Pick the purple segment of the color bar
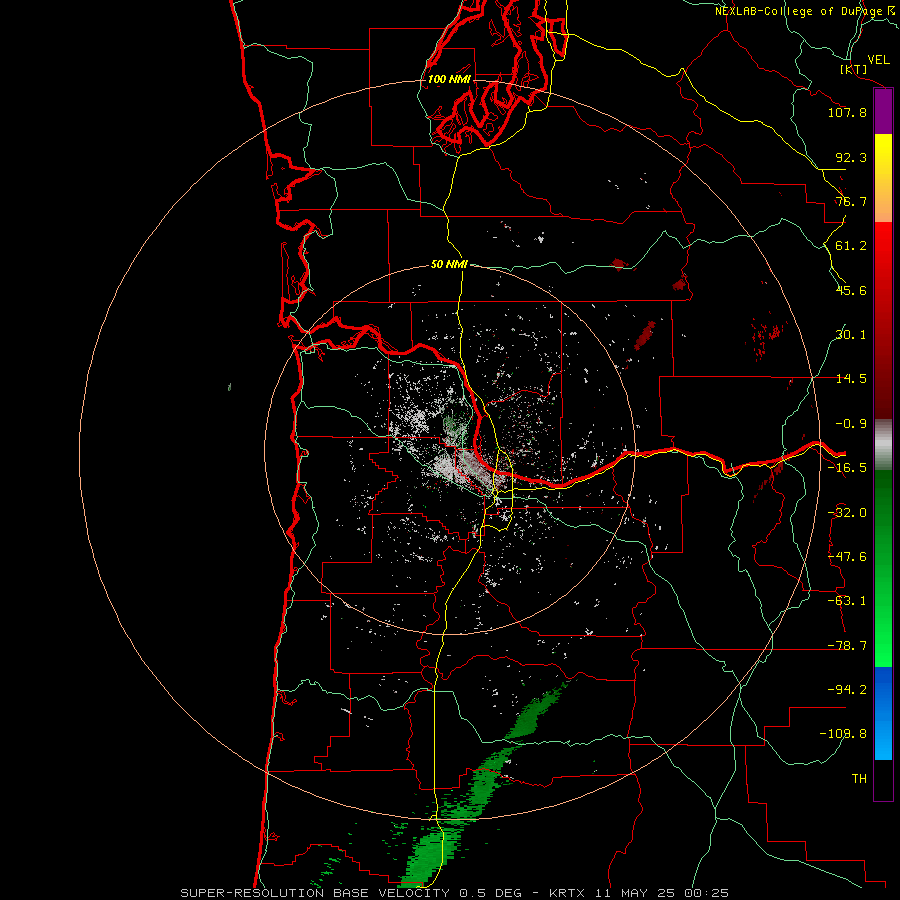Image resolution: width=900 pixels, height=900 pixels. (883, 111)
